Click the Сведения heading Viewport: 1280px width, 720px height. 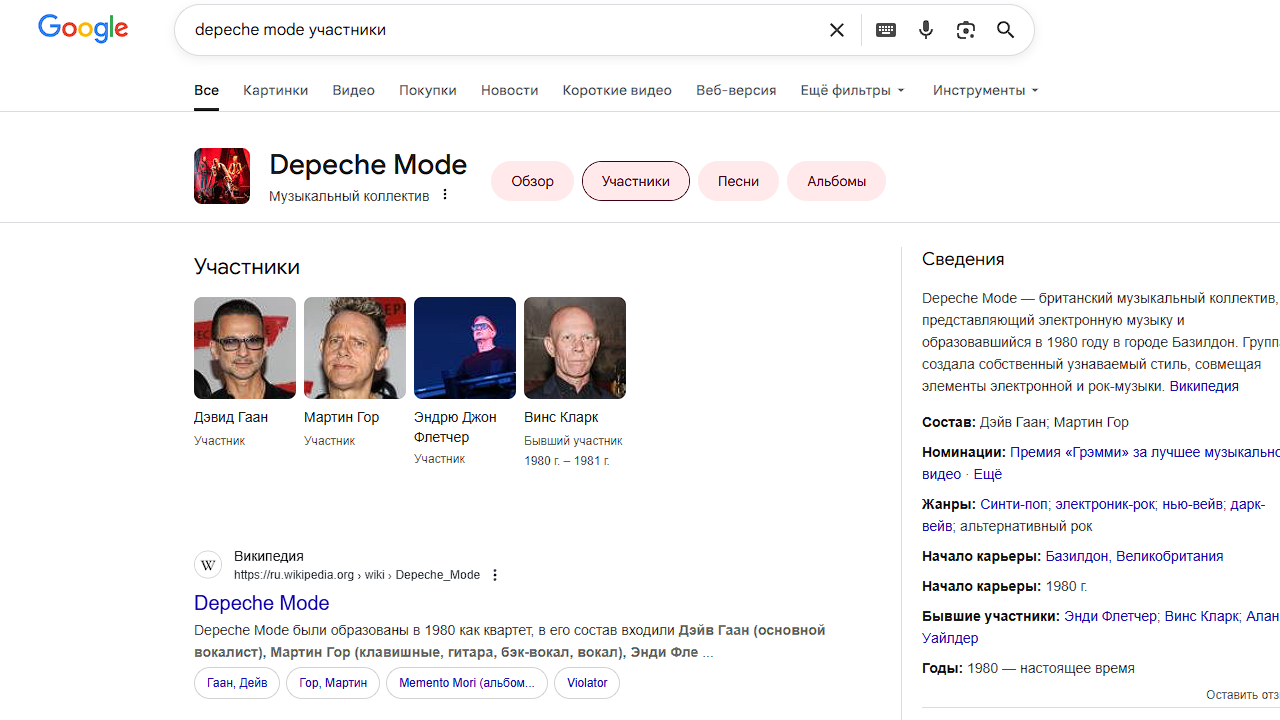click(x=963, y=259)
